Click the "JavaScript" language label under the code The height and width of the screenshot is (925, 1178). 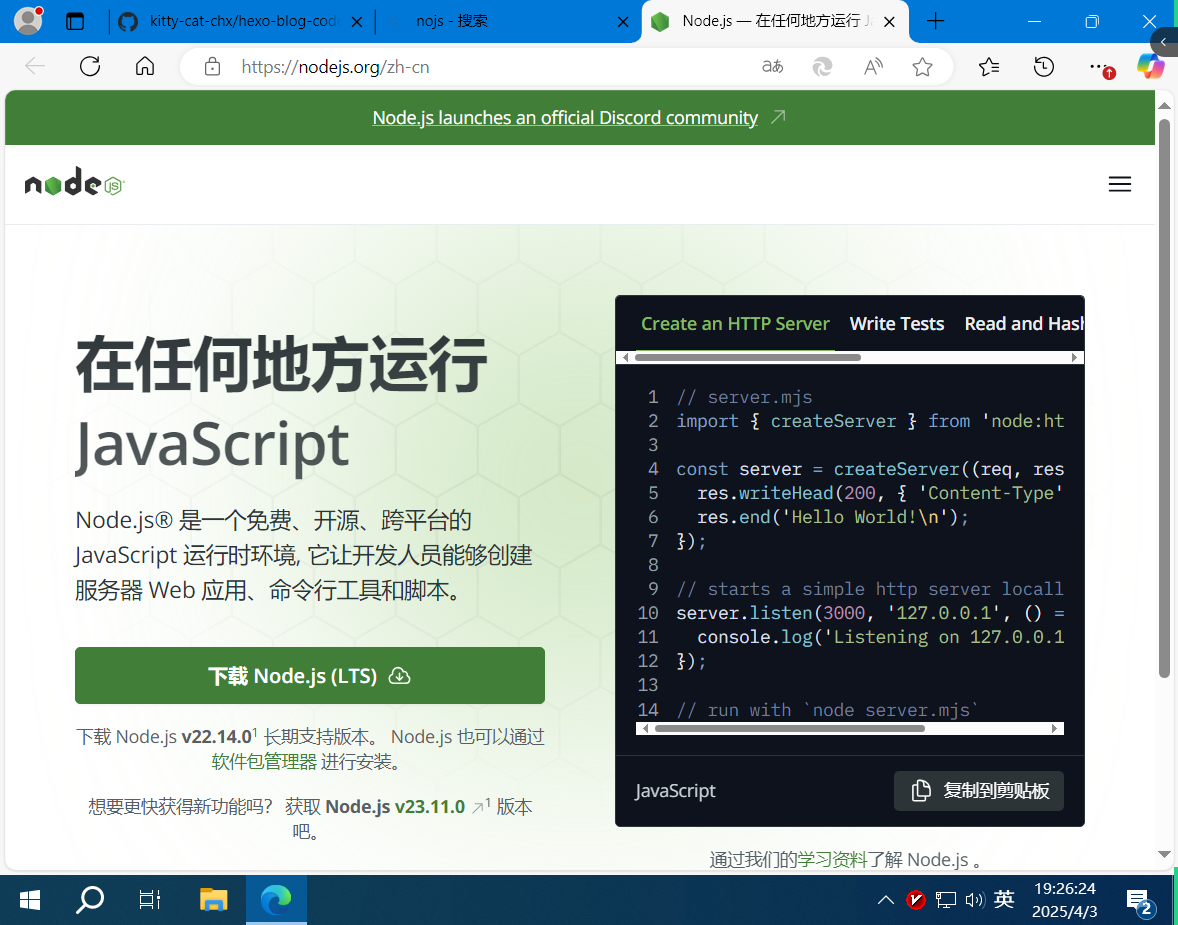(x=675, y=790)
